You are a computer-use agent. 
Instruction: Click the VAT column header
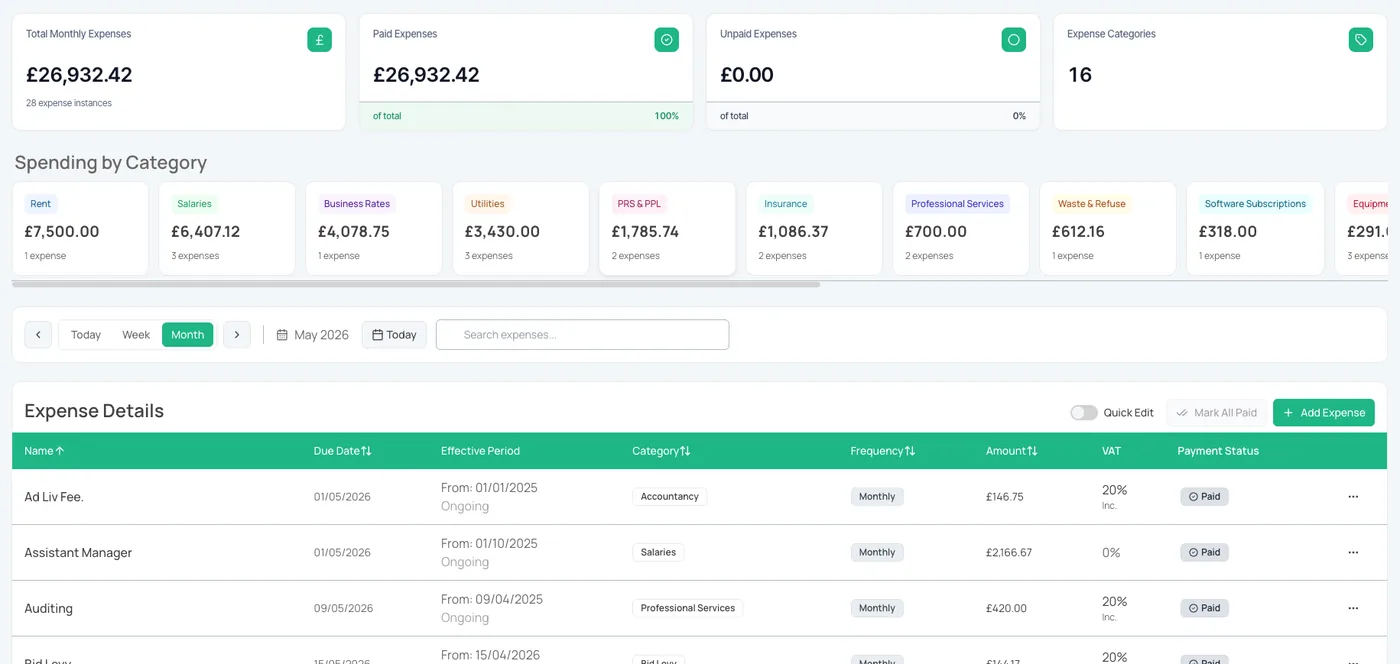[x=1111, y=451]
